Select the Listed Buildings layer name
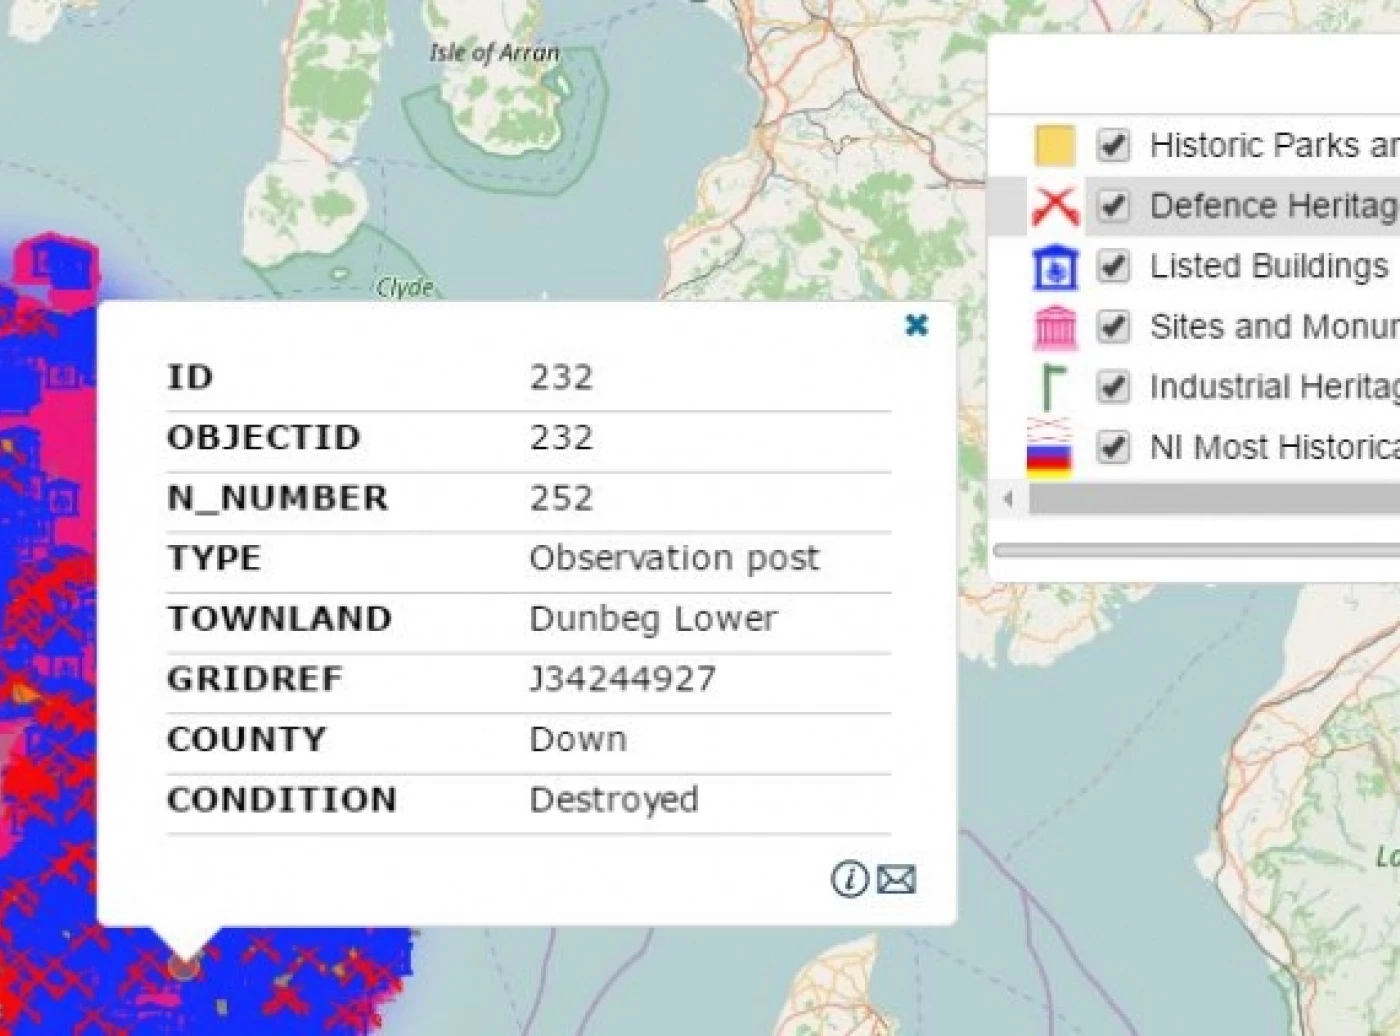1400x1036 pixels. 1268,267
